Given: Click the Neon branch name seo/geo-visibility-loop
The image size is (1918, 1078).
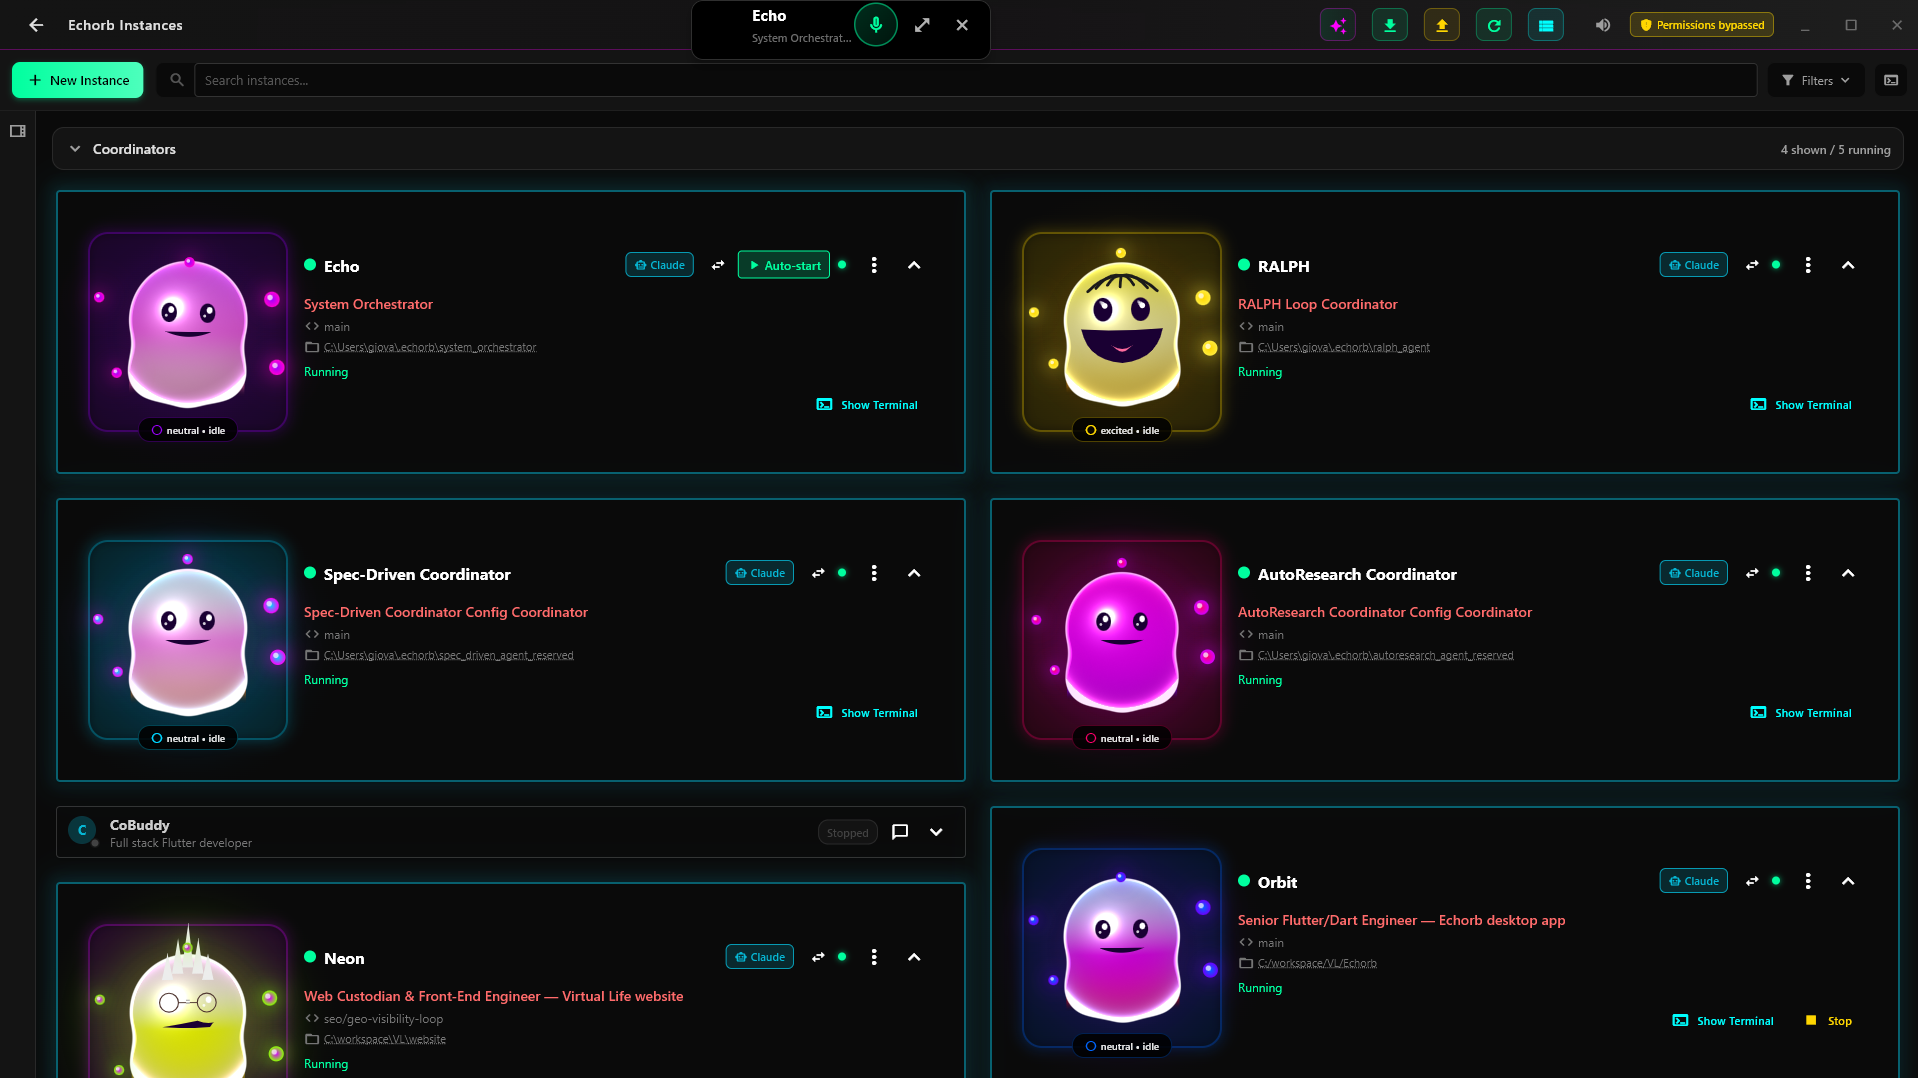Looking at the screenshot, I should pos(383,1019).
